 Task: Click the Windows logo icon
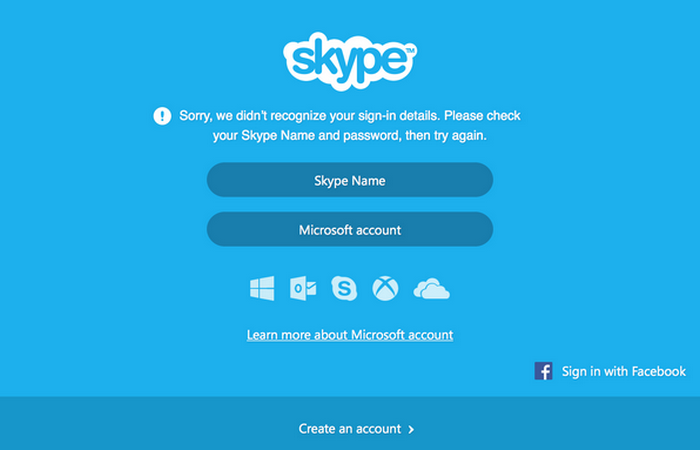coord(262,289)
